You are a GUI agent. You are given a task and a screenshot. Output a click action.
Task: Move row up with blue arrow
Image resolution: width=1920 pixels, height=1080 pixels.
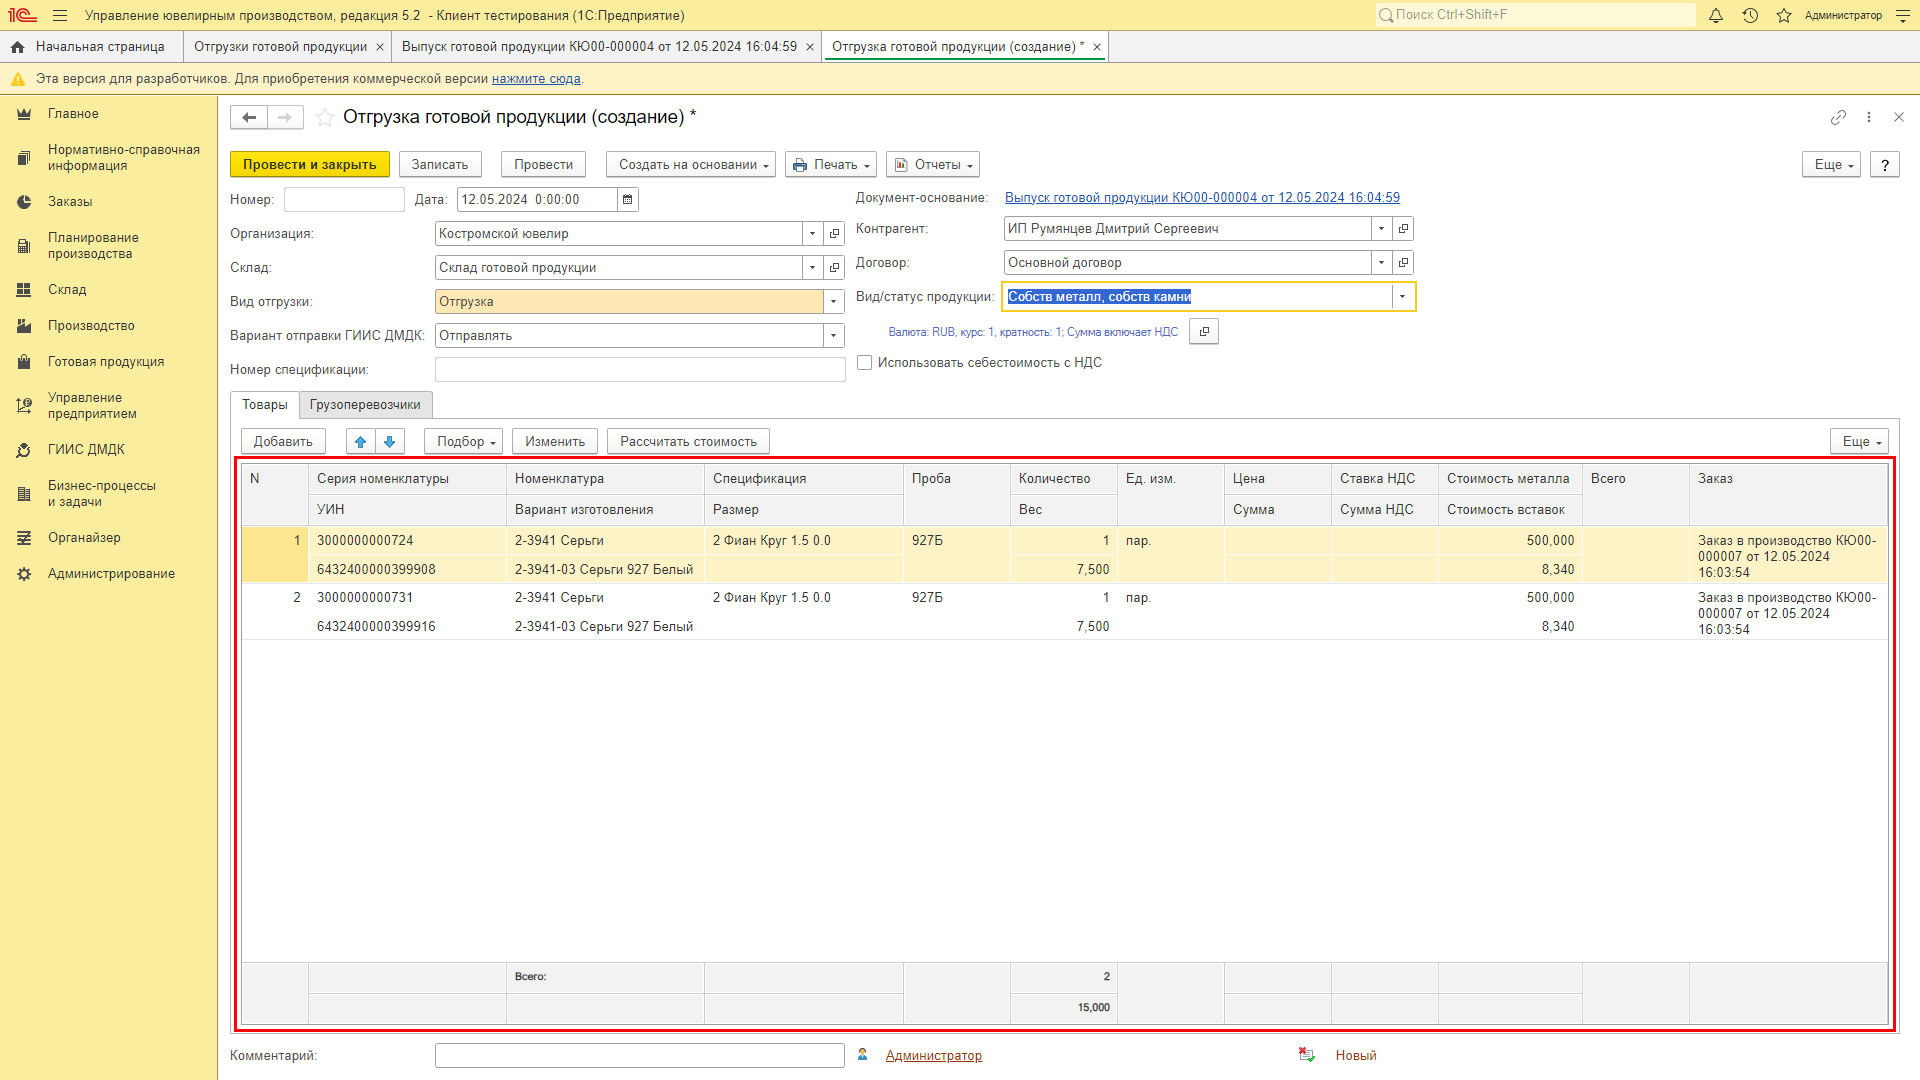click(x=361, y=442)
